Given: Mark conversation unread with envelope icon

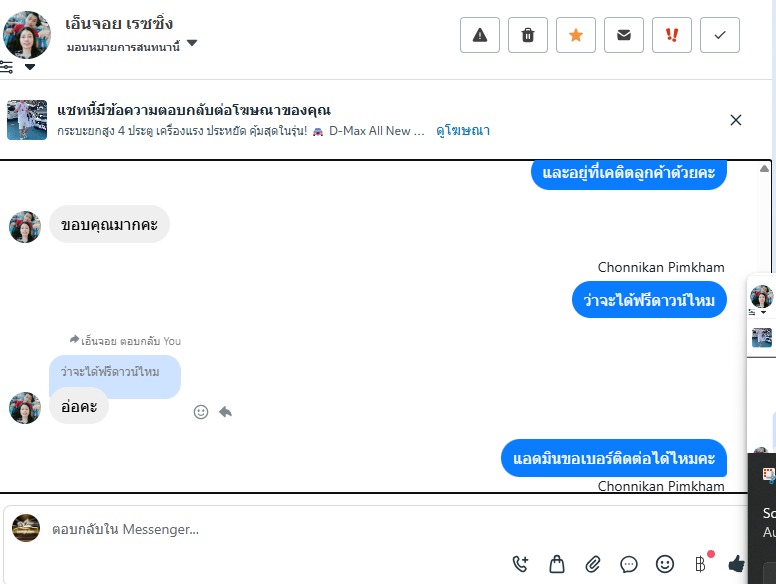Looking at the screenshot, I should point(624,35).
